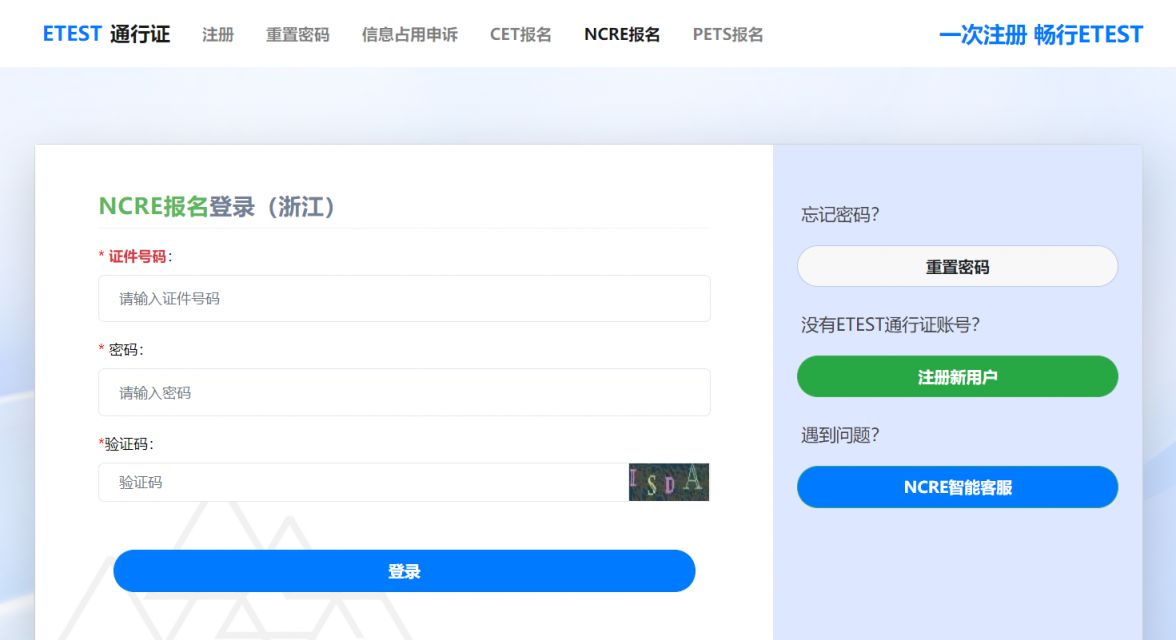
Task: Submit the form with the 登录 button
Action: (404, 571)
